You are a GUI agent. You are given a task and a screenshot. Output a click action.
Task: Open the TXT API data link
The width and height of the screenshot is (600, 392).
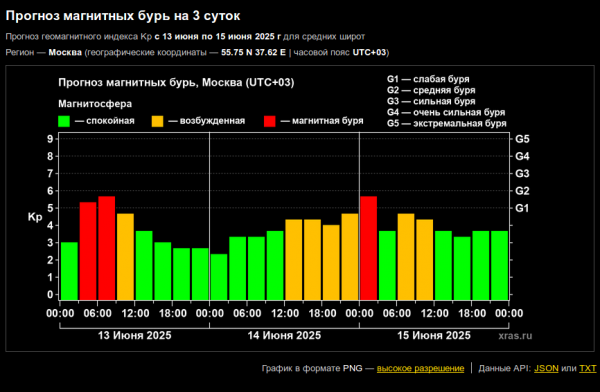pyautogui.click(x=587, y=368)
